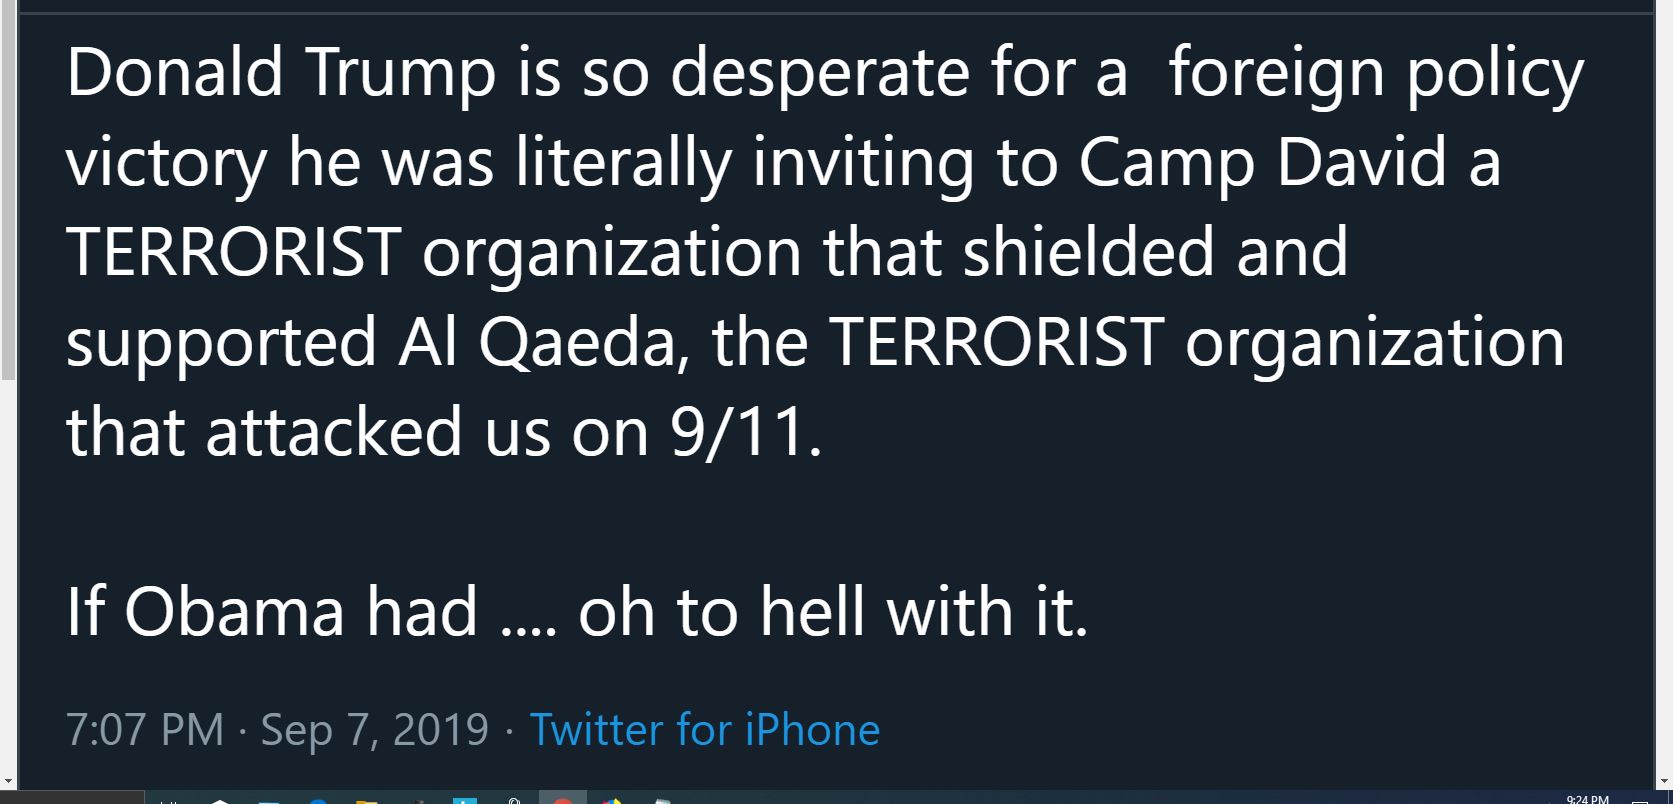The height and width of the screenshot is (804, 1673).
Task: Open the light-blue square taskbar app icon
Action: pos(465,801)
